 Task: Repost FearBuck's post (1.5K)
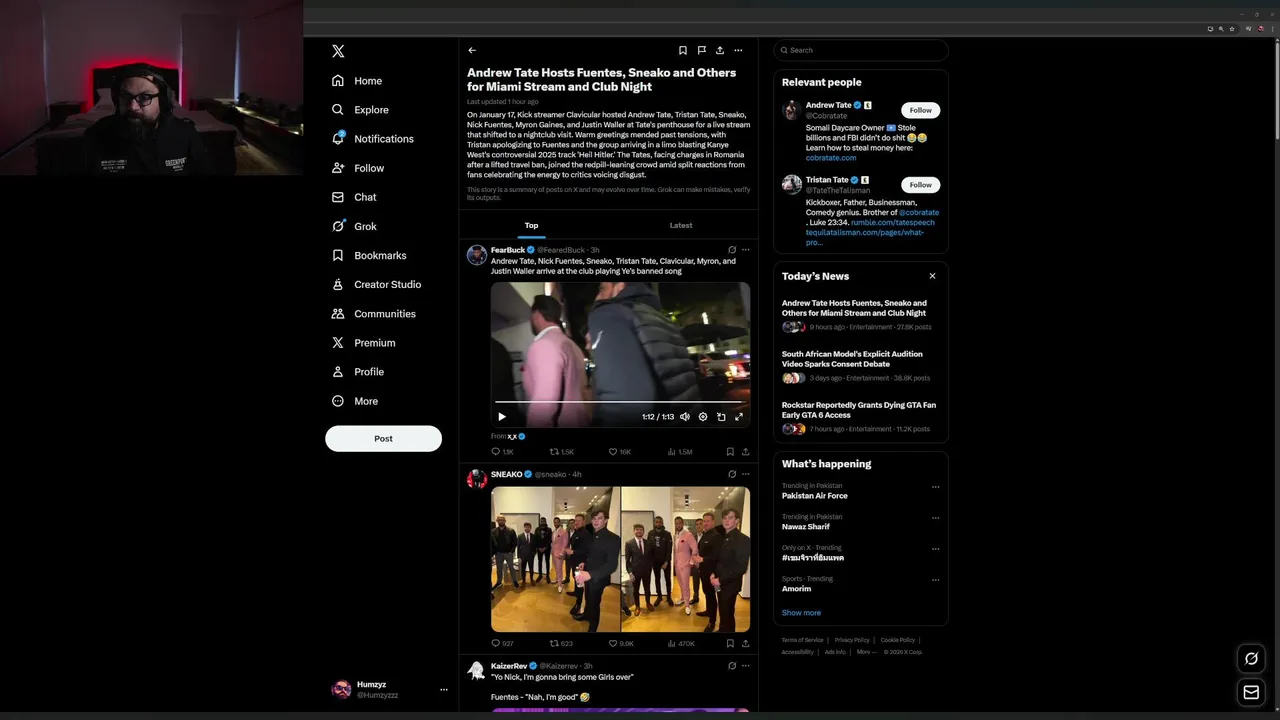click(x=562, y=452)
